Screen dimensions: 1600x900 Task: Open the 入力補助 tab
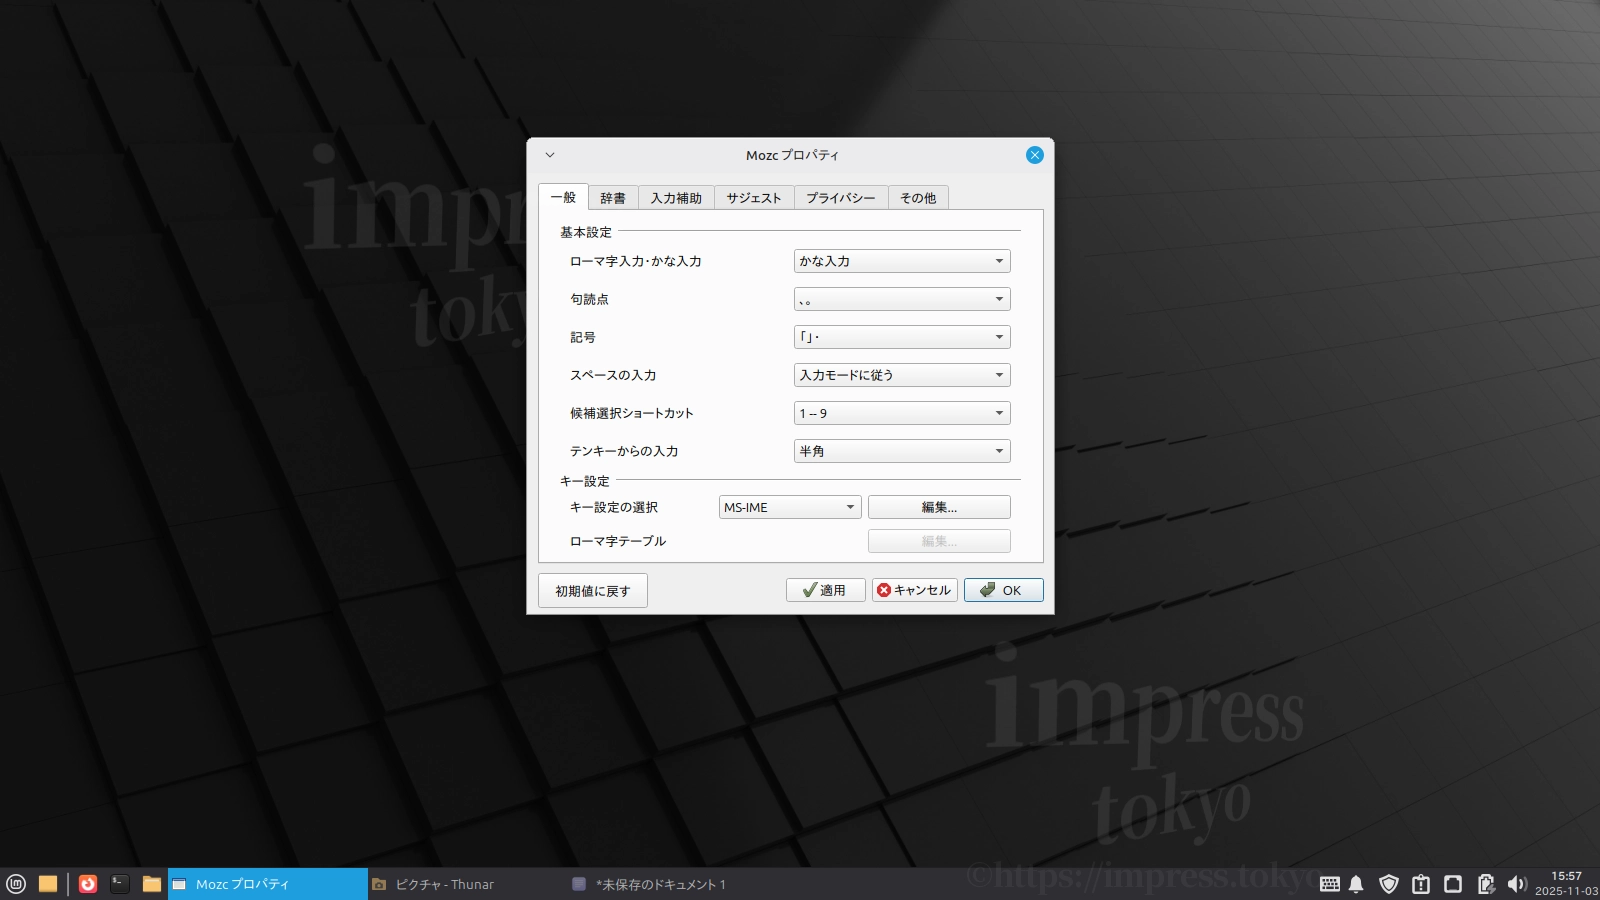point(676,198)
